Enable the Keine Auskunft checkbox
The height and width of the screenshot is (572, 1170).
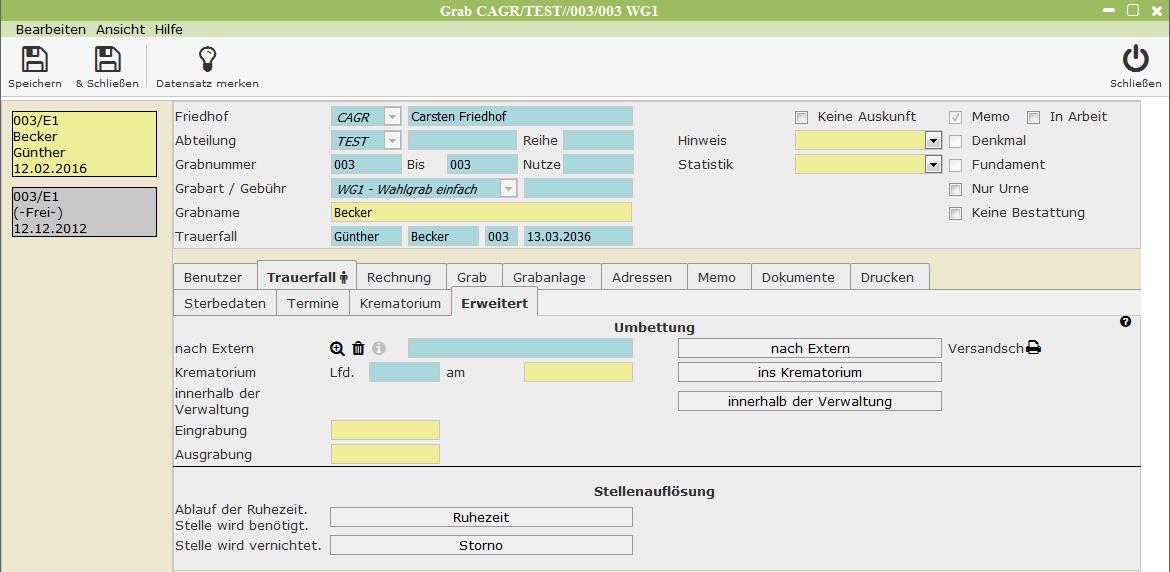coord(801,117)
